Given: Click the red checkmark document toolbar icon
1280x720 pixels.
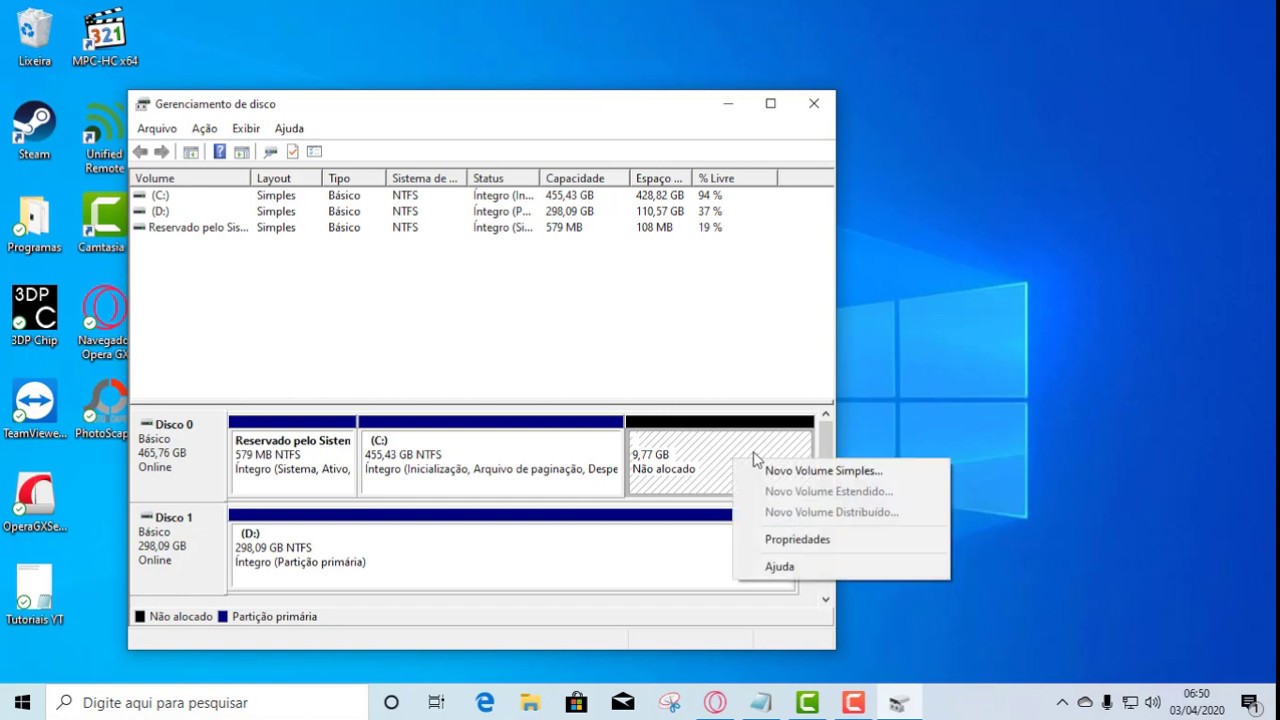Looking at the screenshot, I should click(x=292, y=152).
